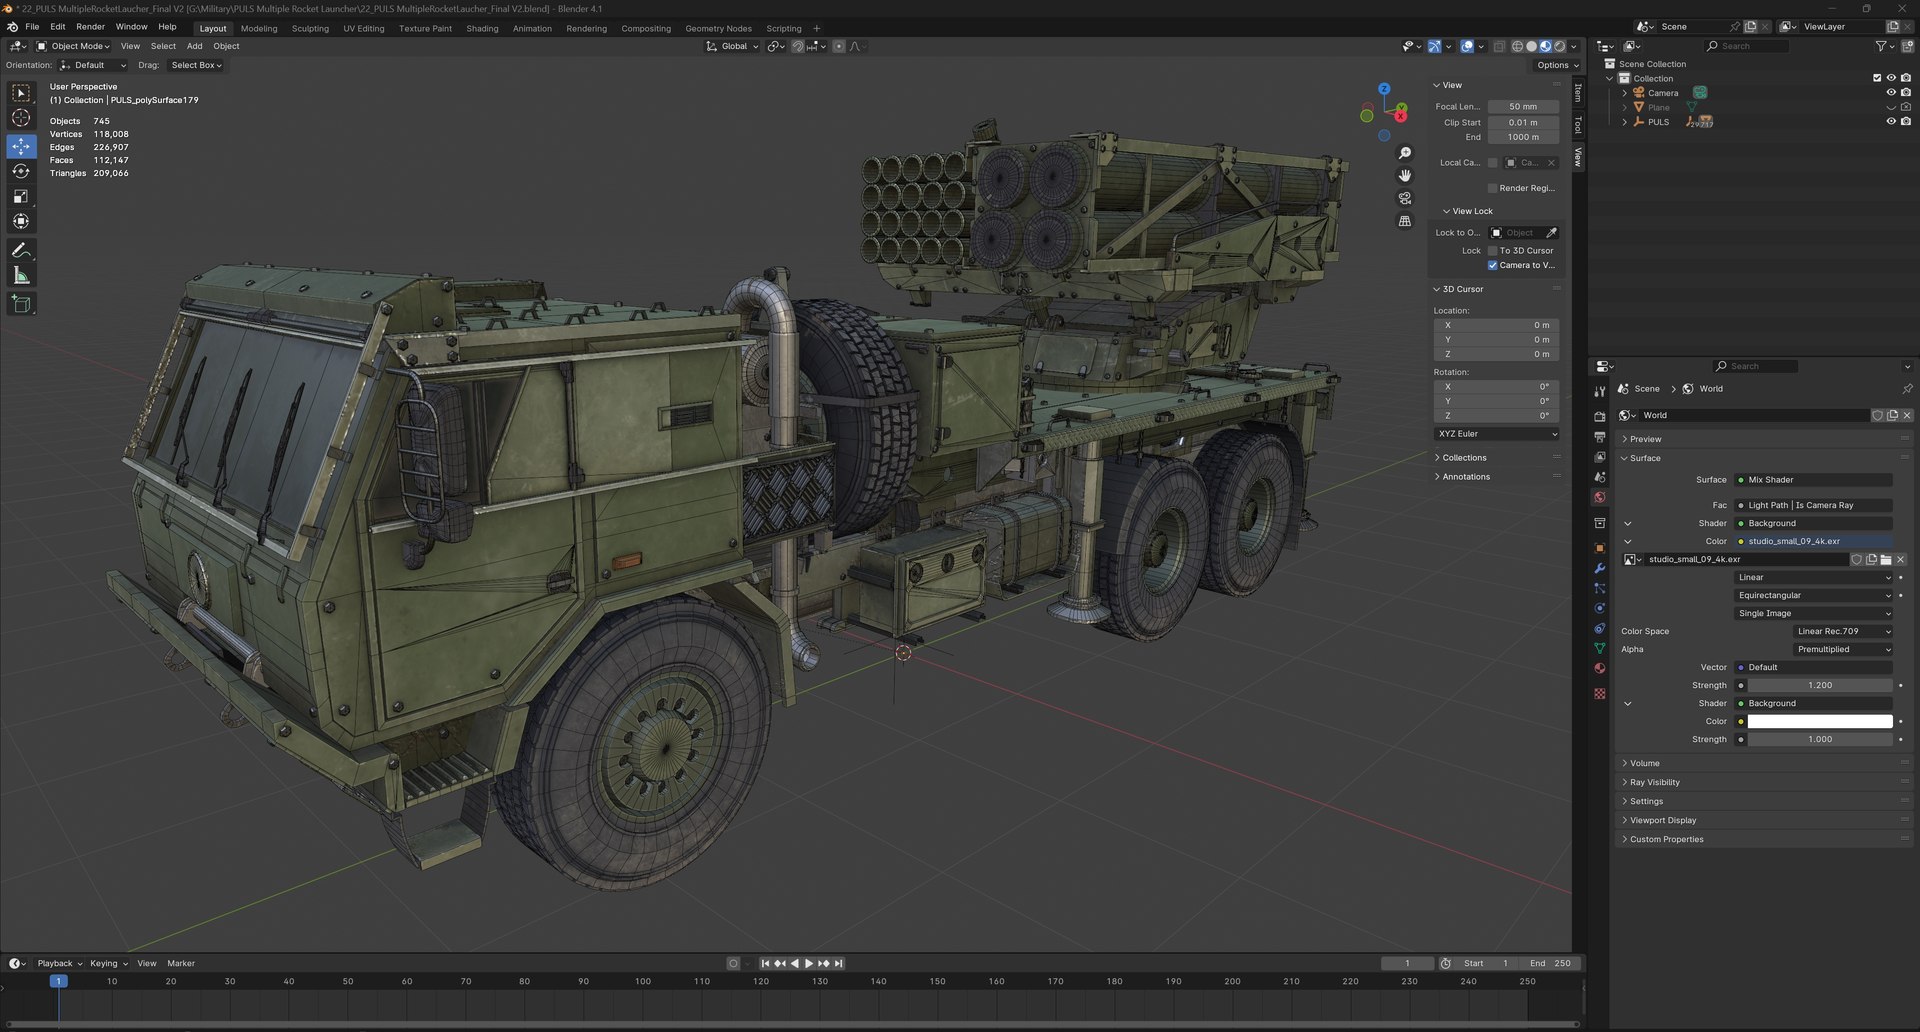Activate the Move tool
Screen dimensions: 1920x1032
tap(21, 146)
